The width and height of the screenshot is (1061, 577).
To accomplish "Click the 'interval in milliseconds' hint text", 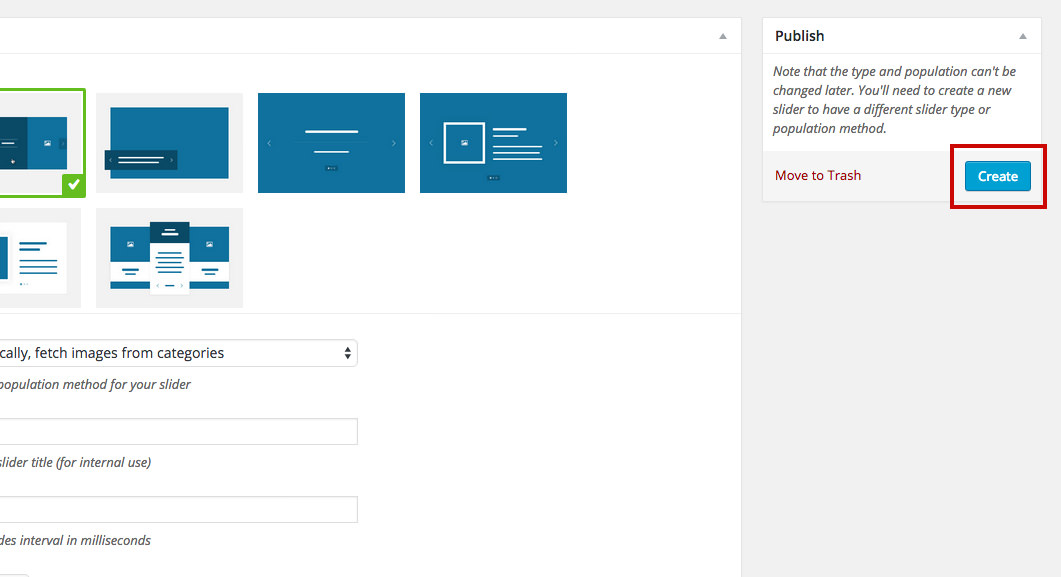I will tap(85, 540).
